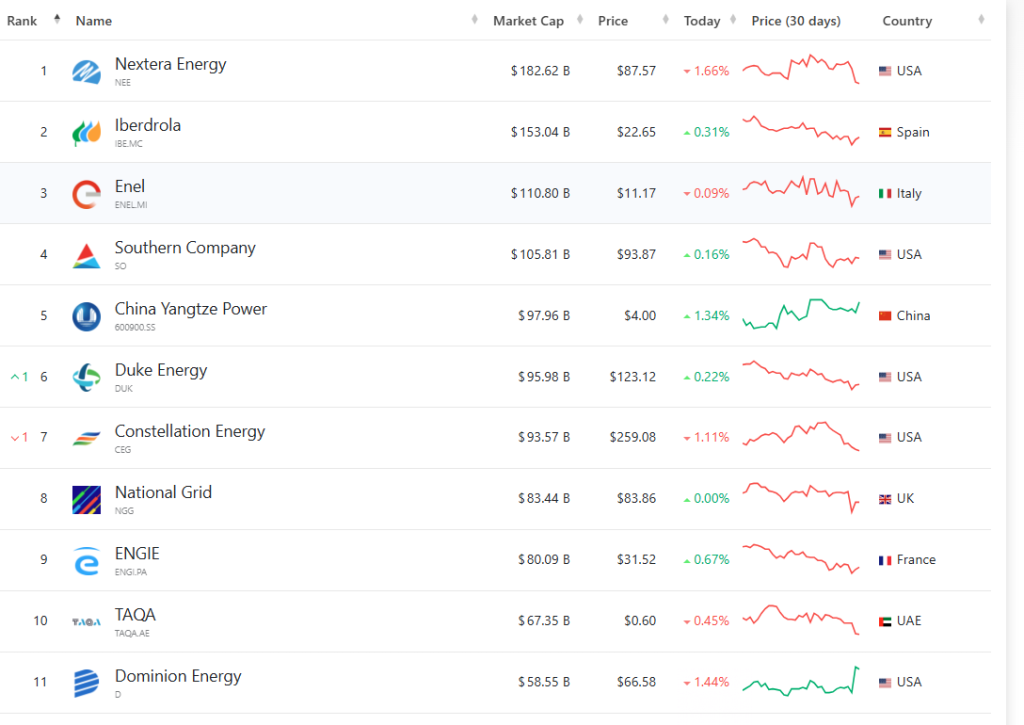Viewport: 1024px width, 725px height.
Task: Sort by Country column sort arrows
Action: coord(981,20)
